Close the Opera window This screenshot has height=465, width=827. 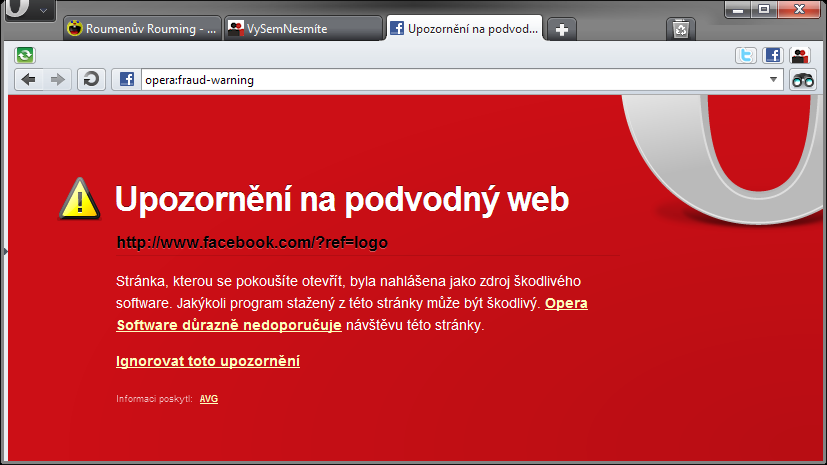[799, 9]
